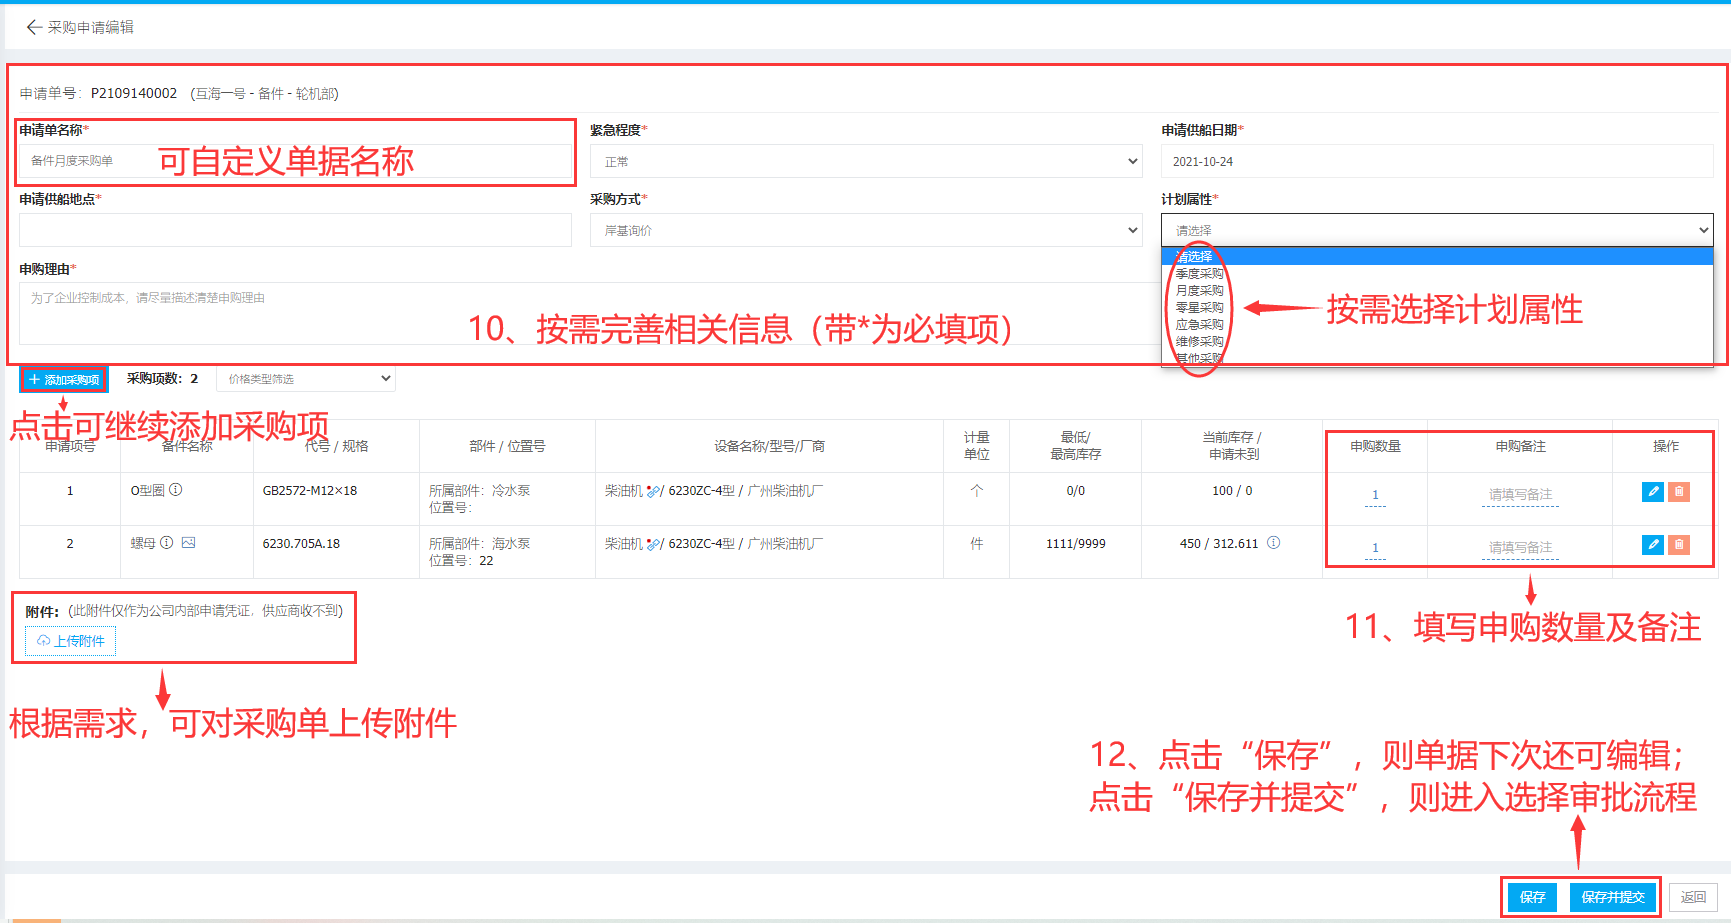Open the 采购方式 dropdown
The image size is (1731, 923).
(x=866, y=230)
